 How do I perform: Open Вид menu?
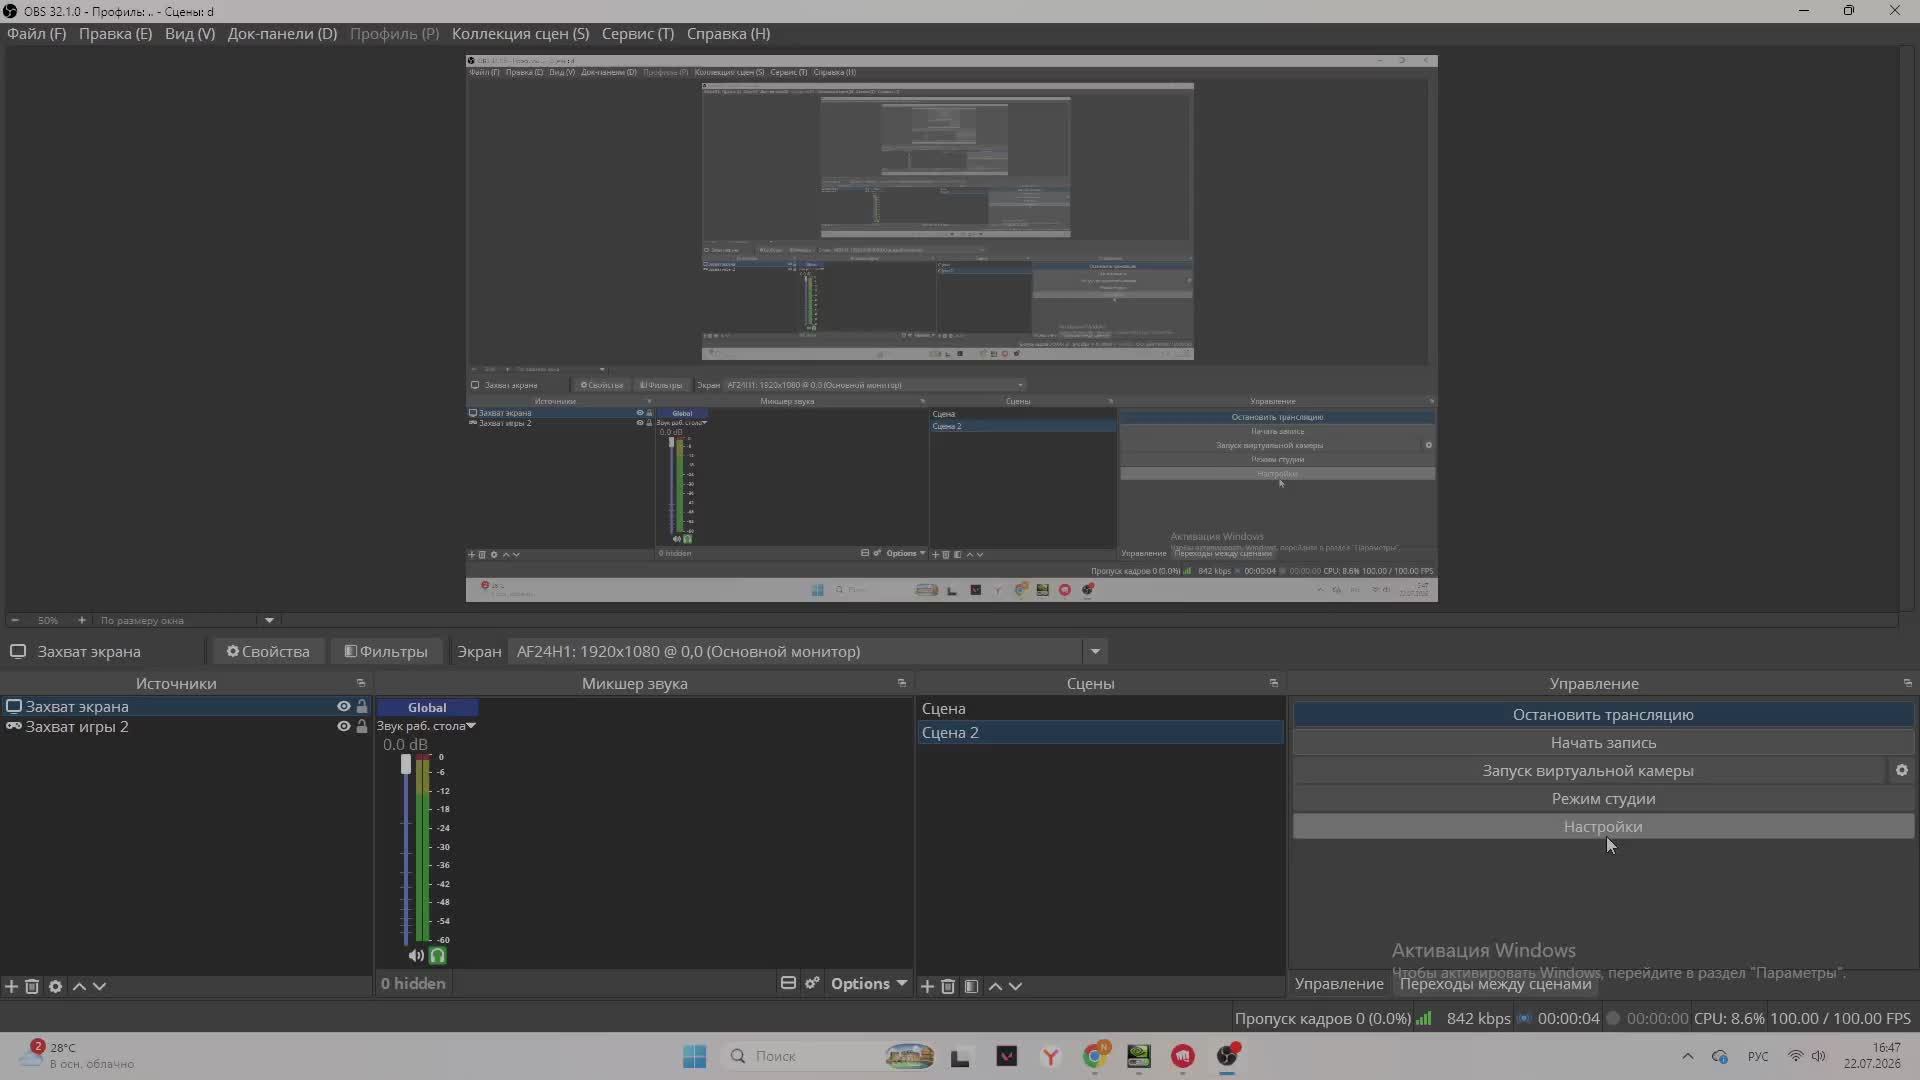[x=190, y=33]
